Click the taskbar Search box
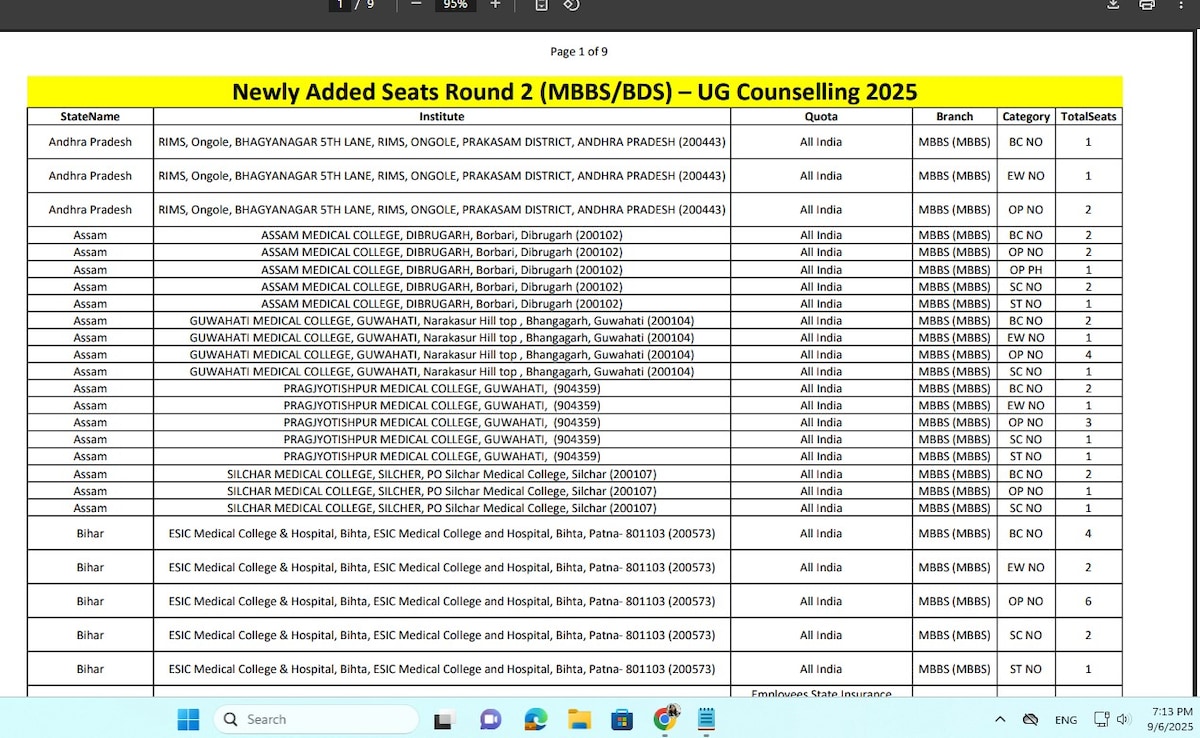Viewport: 1200px width, 738px height. 315,719
